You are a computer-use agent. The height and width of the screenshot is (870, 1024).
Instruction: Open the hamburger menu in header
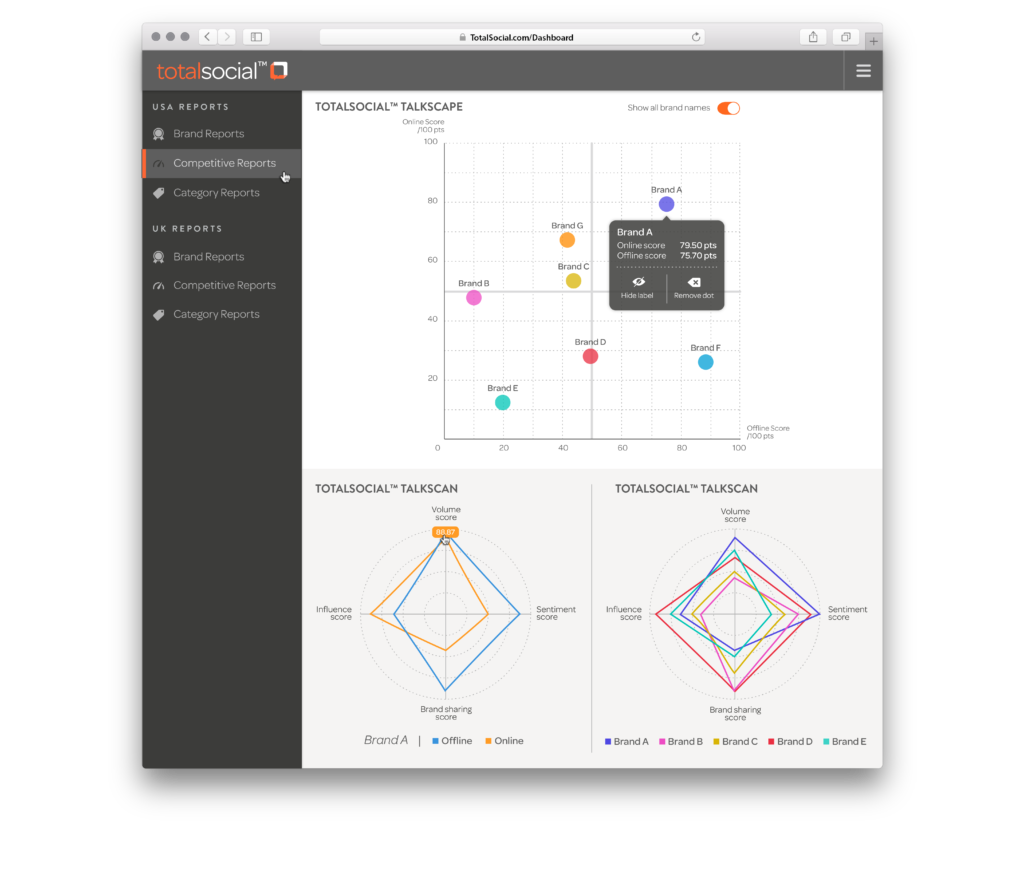863,71
